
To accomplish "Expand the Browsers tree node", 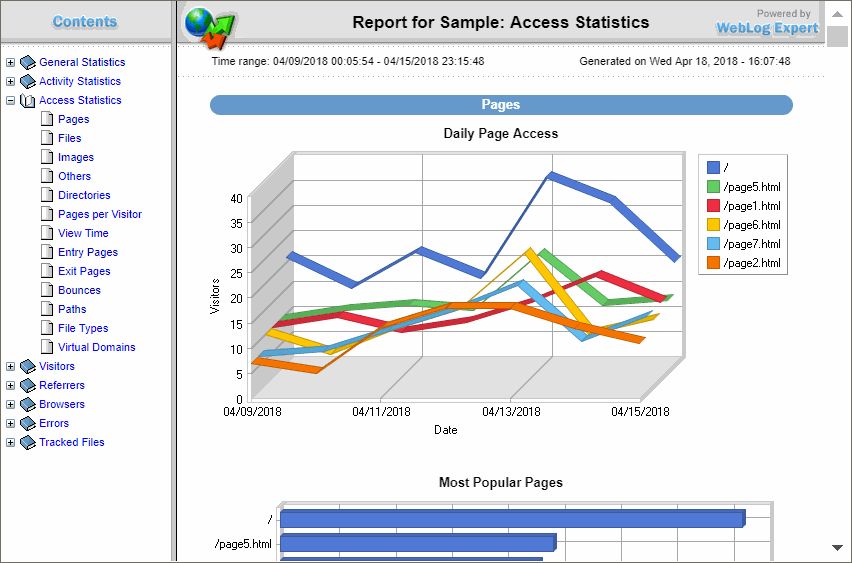I will 10,405.
